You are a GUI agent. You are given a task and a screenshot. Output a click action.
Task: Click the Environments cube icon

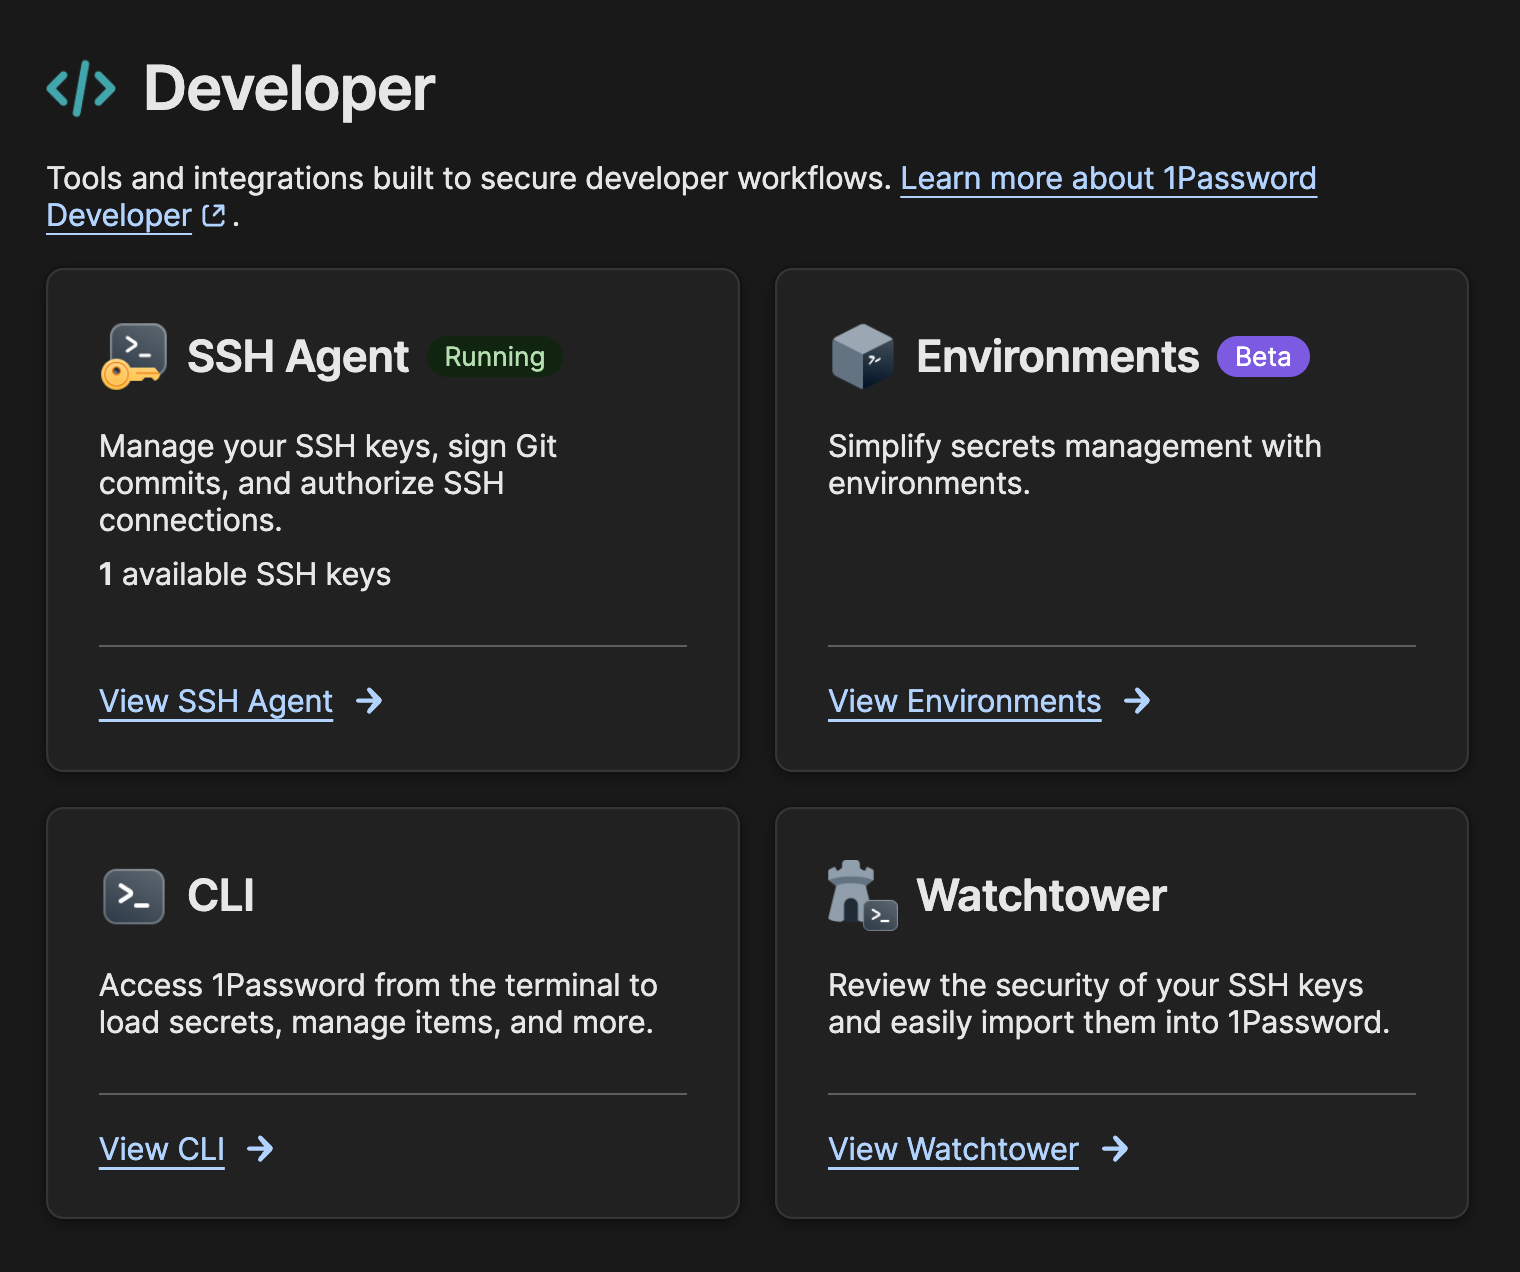pyautogui.click(x=862, y=356)
